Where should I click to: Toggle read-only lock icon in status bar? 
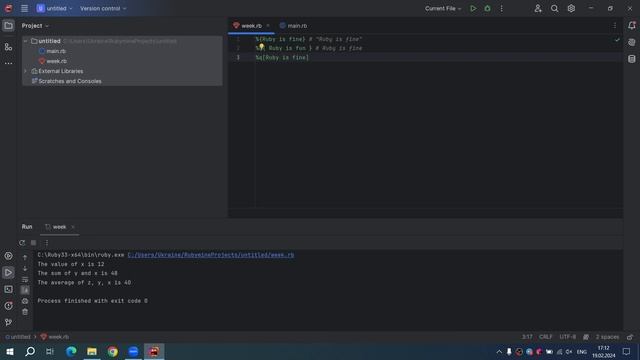coord(630,337)
